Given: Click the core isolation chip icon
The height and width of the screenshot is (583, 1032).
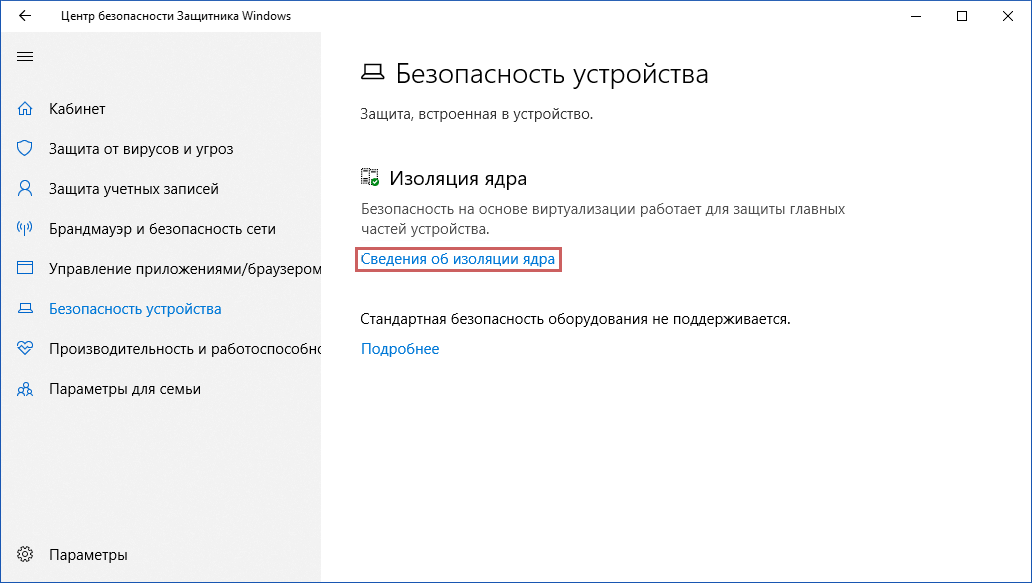Looking at the screenshot, I should [370, 177].
